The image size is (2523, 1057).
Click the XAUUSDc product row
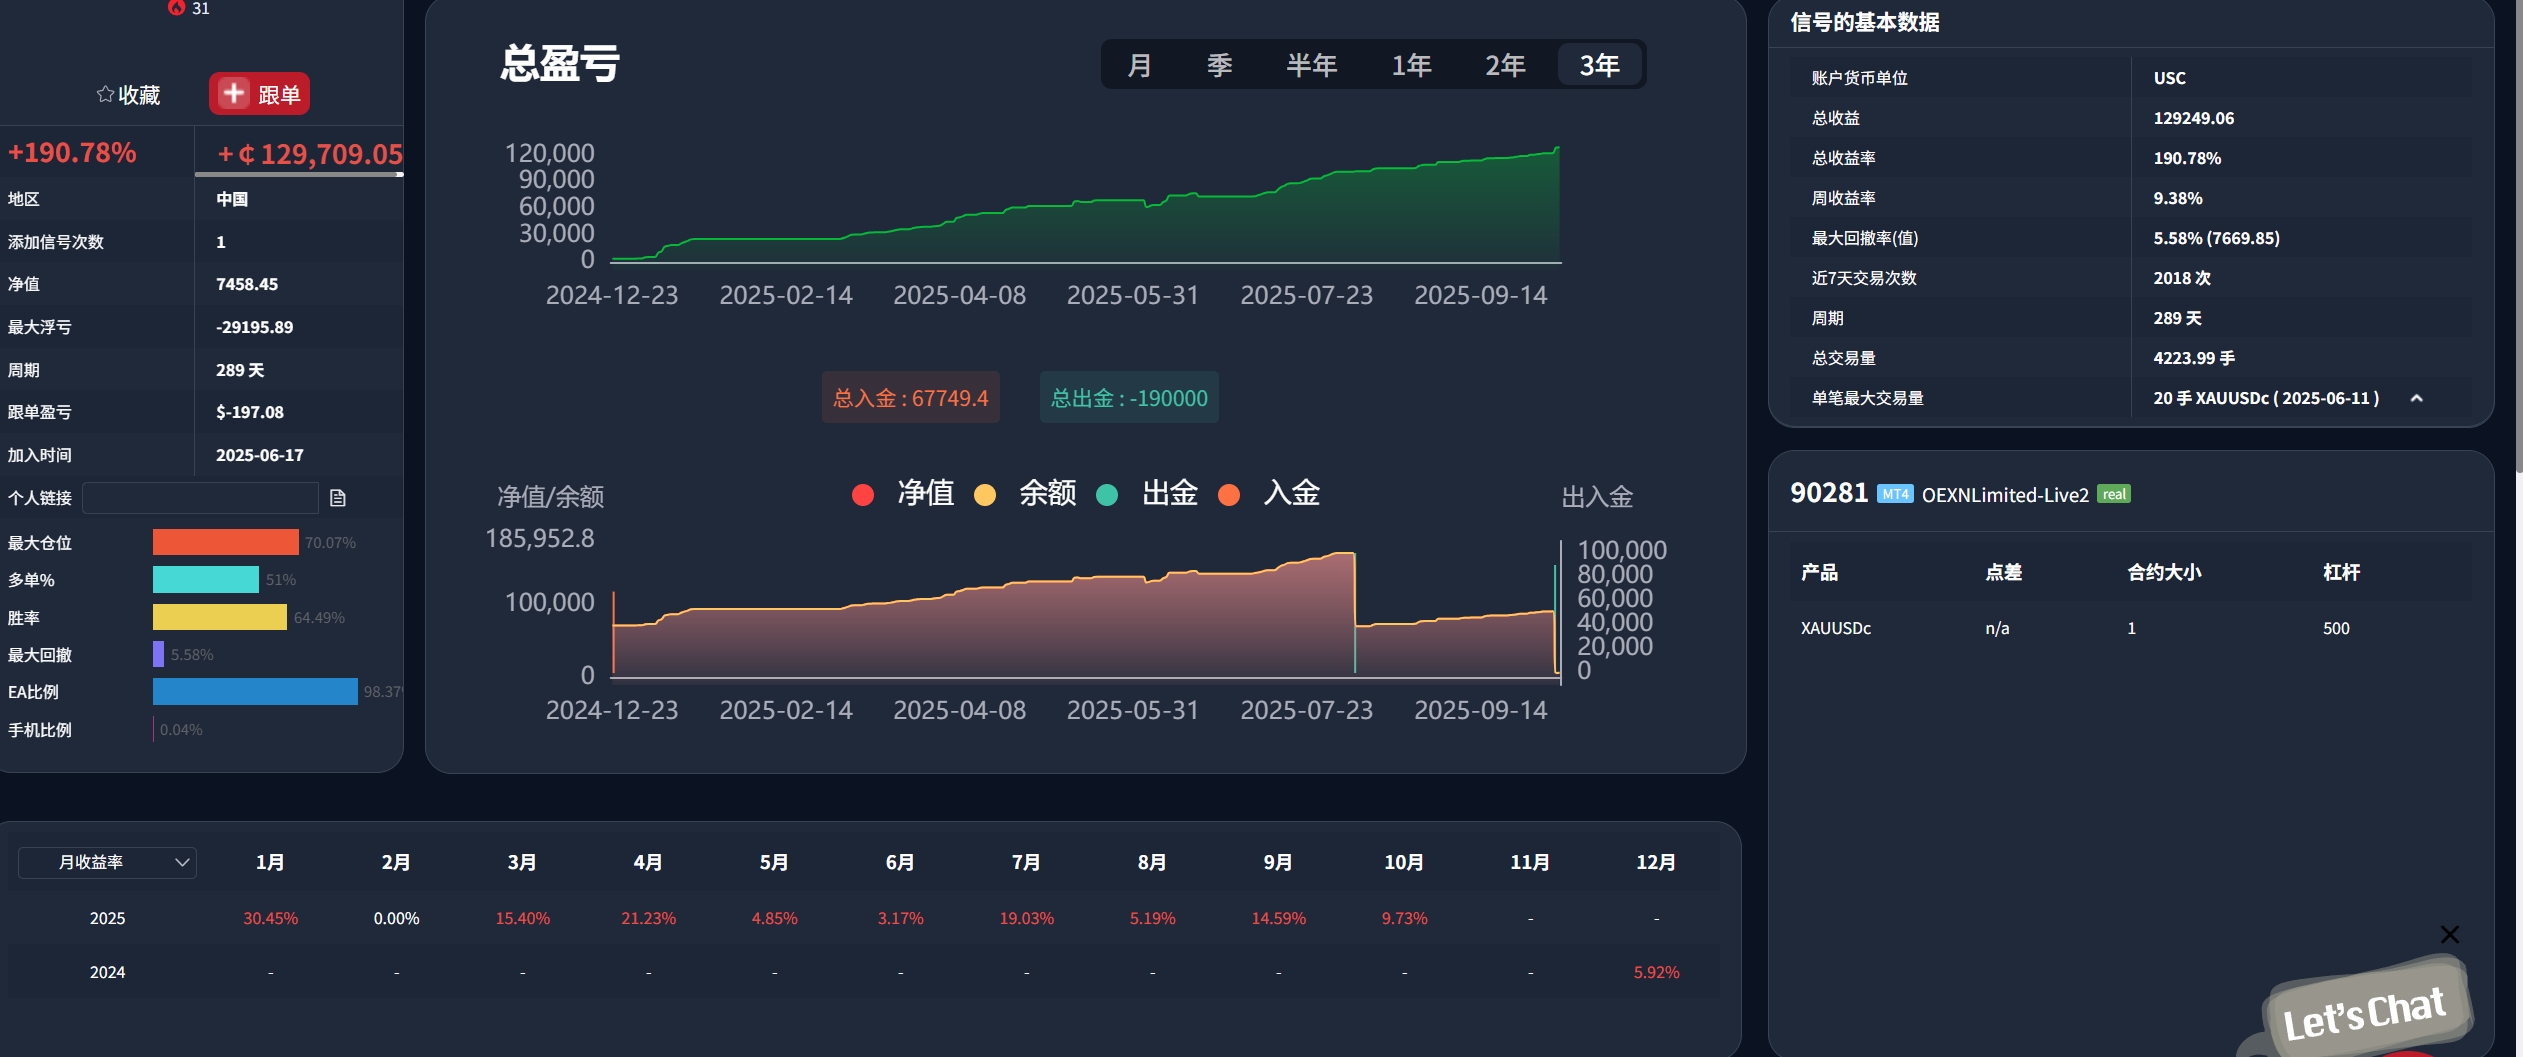[2131, 628]
